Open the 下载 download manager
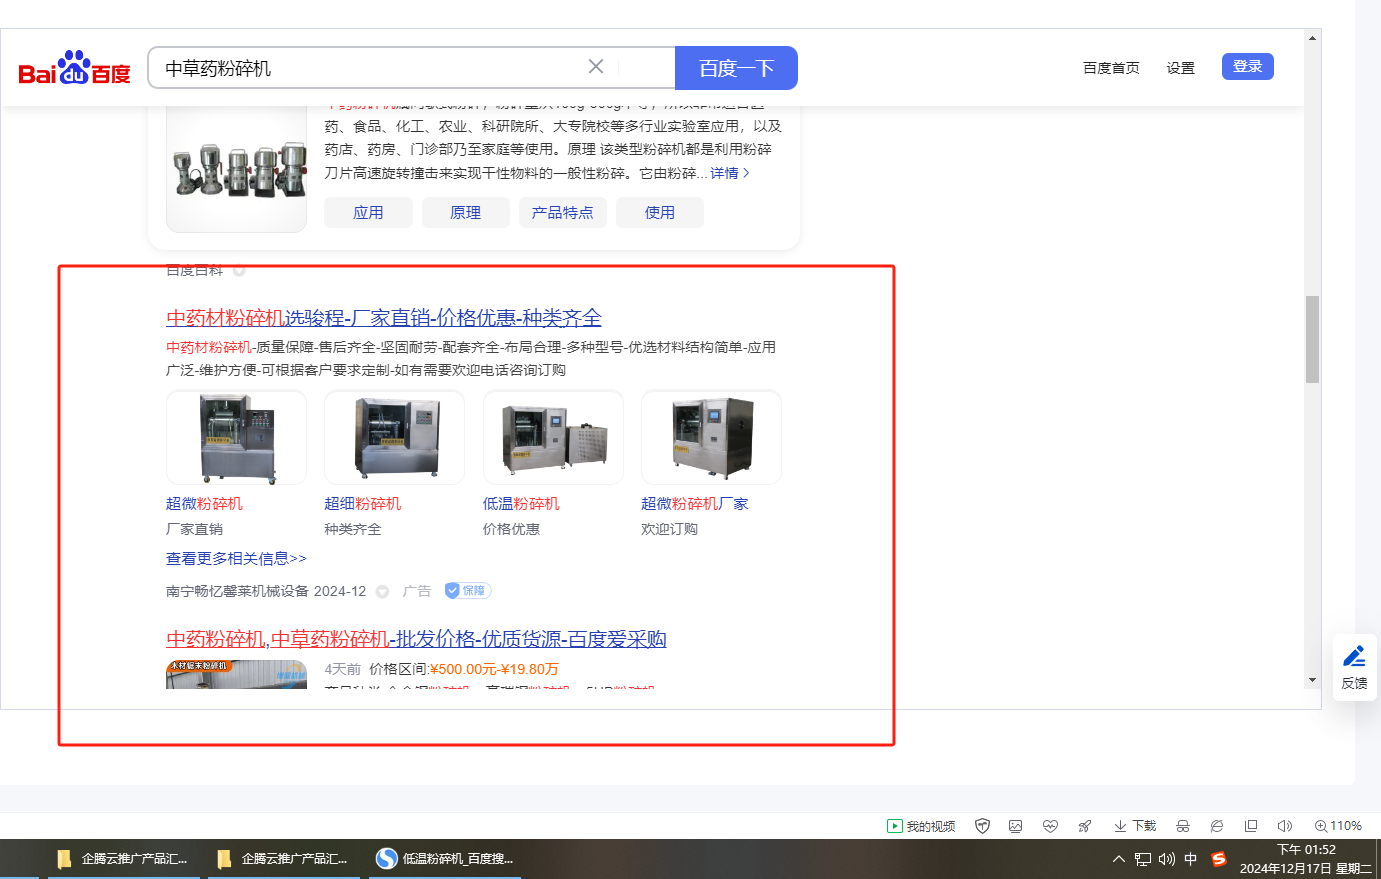Screen dimensions: 1381x879 coord(1135,826)
